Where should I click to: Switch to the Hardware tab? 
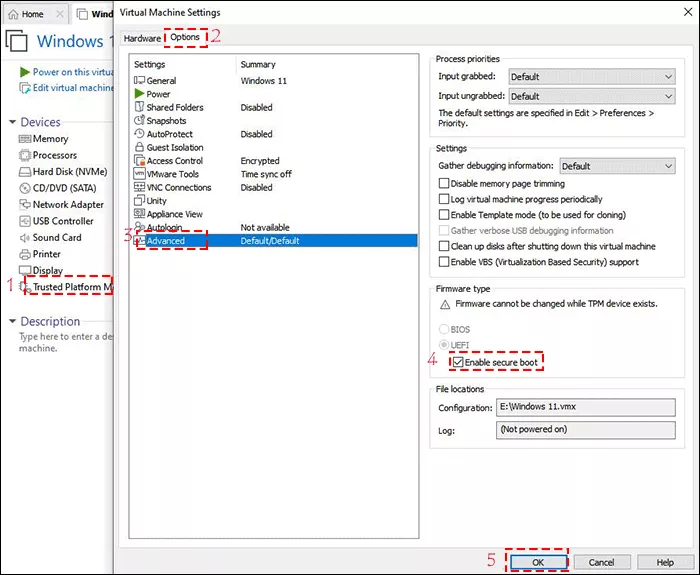(x=141, y=38)
